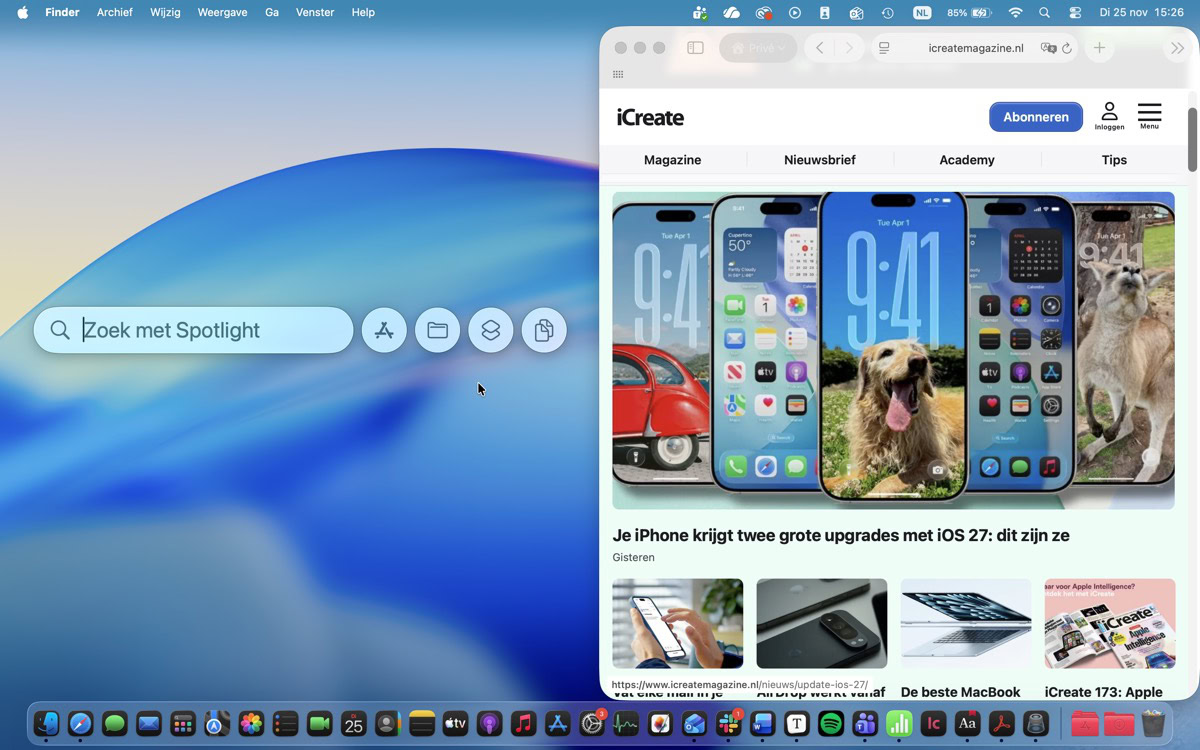This screenshot has height=750, width=1200.
Task: Reload the icreatemagazine.nl page
Action: point(1067,48)
